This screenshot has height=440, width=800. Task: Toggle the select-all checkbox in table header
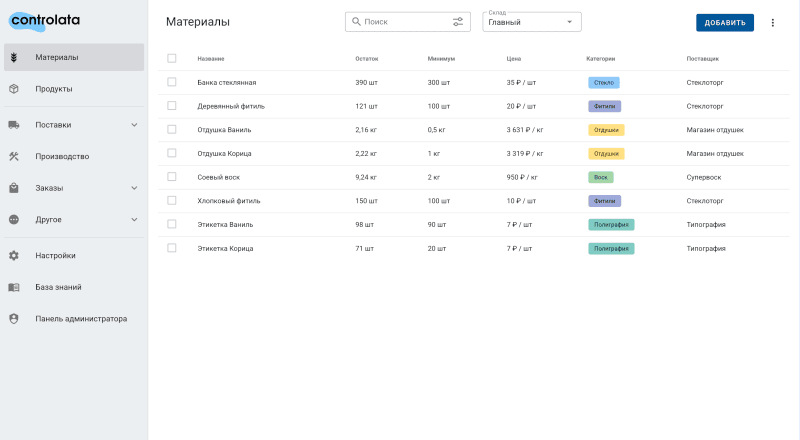[172, 58]
